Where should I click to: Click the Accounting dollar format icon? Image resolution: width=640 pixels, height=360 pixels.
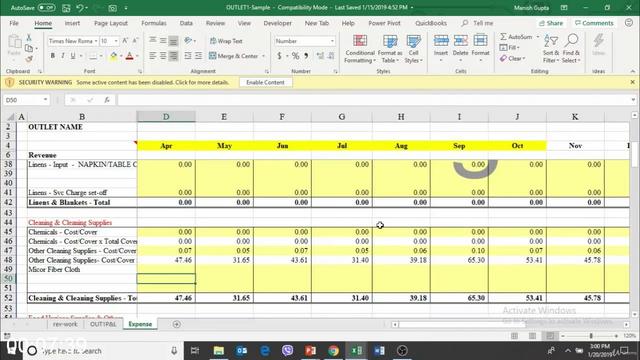280,56
